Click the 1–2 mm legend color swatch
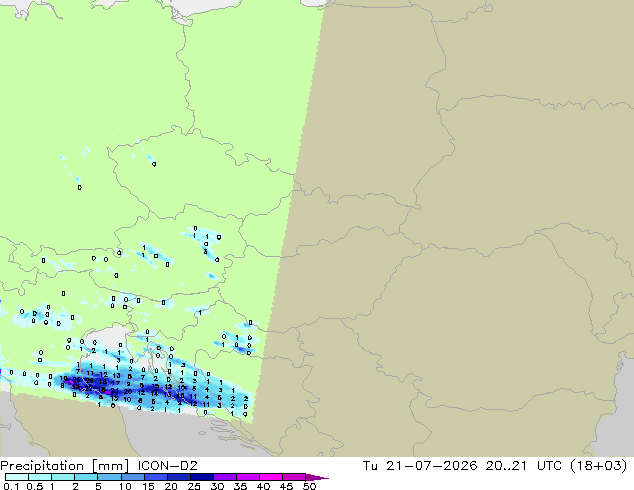The width and height of the screenshot is (634, 490). (x=63, y=477)
